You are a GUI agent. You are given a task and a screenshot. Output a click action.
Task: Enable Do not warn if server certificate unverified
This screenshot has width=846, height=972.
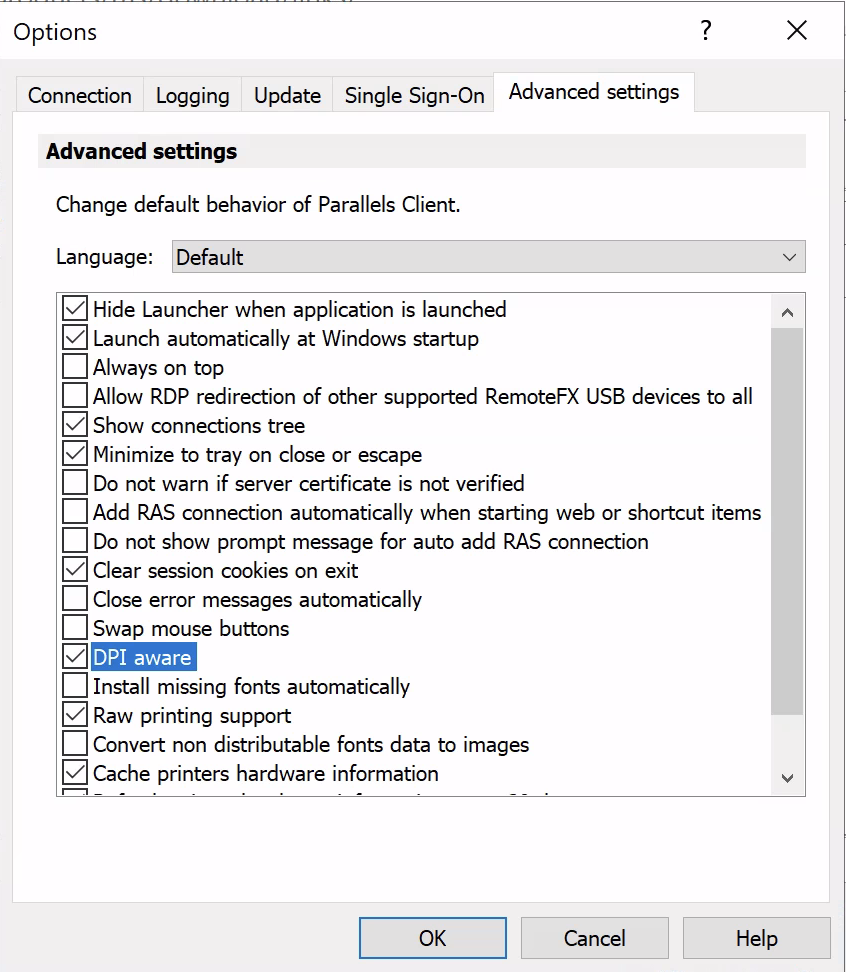point(75,483)
